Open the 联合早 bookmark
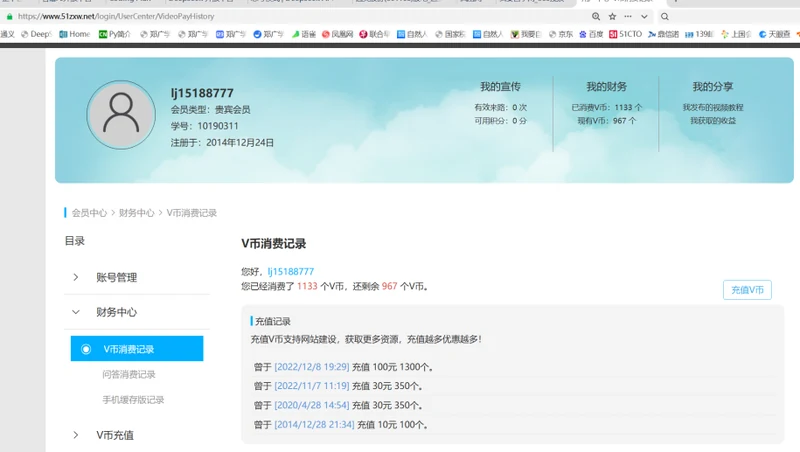The height and width of the screenshot is (452, 800). pyautogui.click(x=374, y=34)
